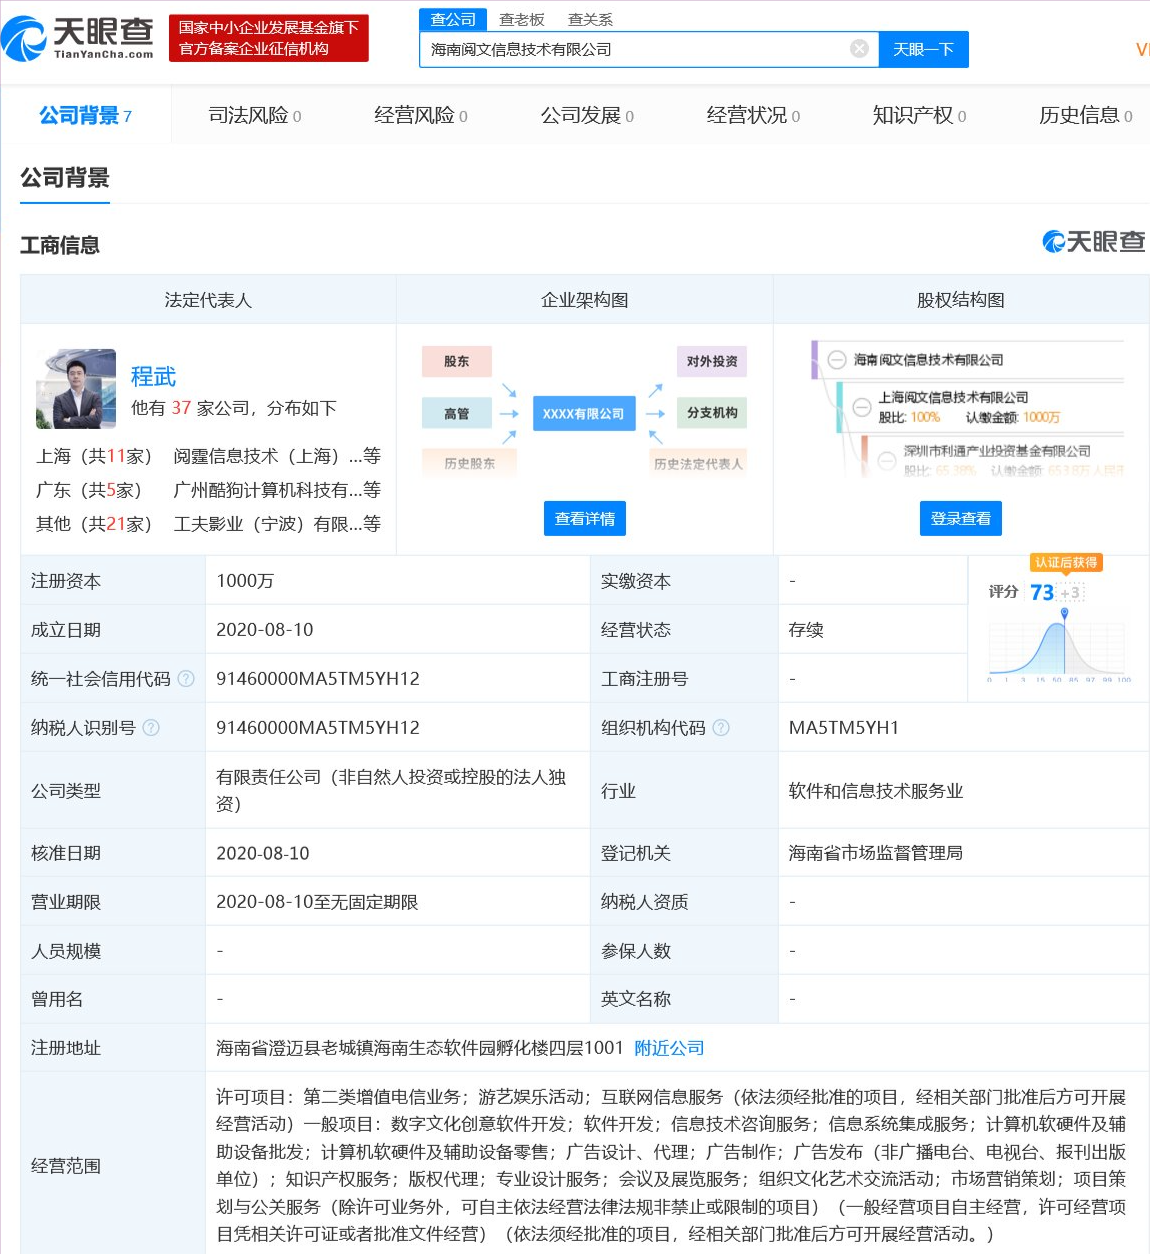This screenshot has height=1254, width=1150.
Task: Click the 对外投资 node in the diagram
Action: pyautogui.click(x=711, y=361)
